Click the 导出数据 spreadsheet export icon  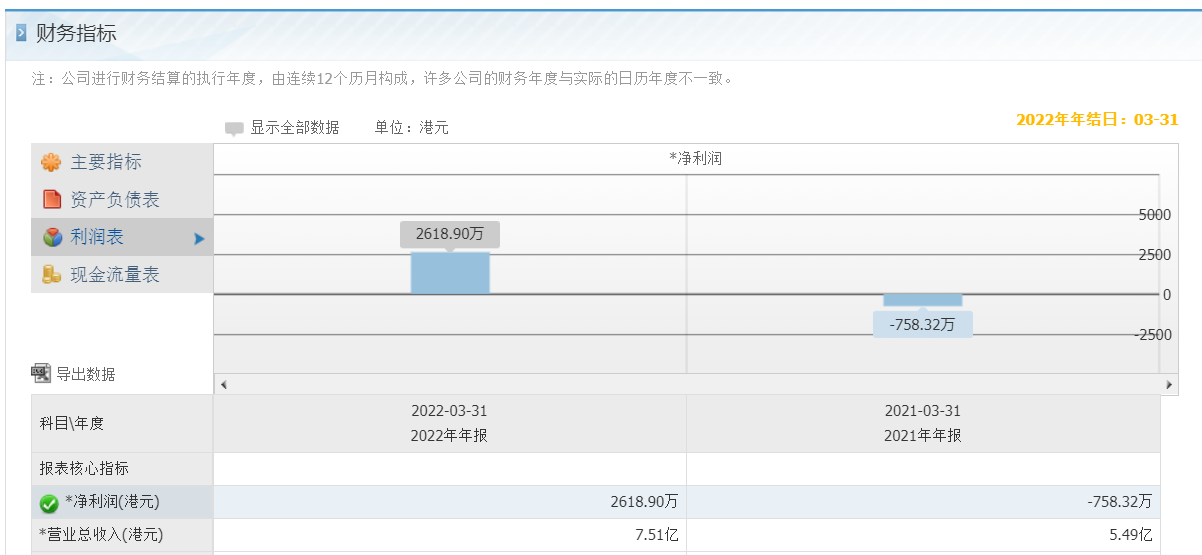pyautogui.click(x=41, y=373)
